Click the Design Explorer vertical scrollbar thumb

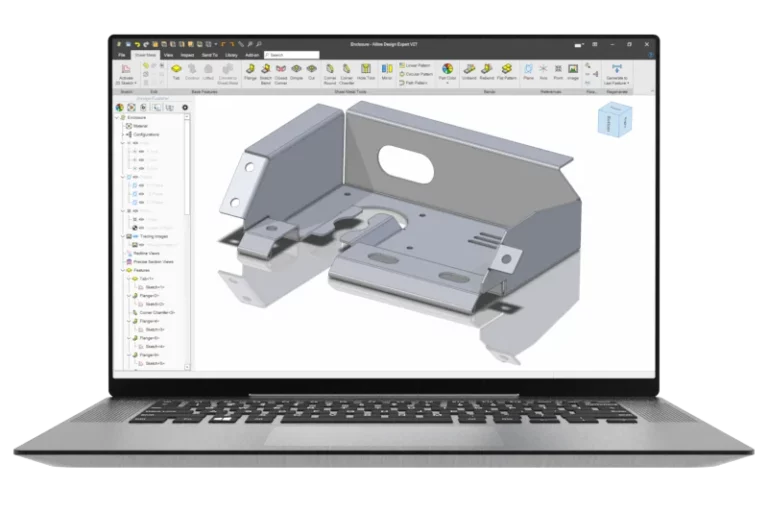pyautogui.click(x=187, y=168)
